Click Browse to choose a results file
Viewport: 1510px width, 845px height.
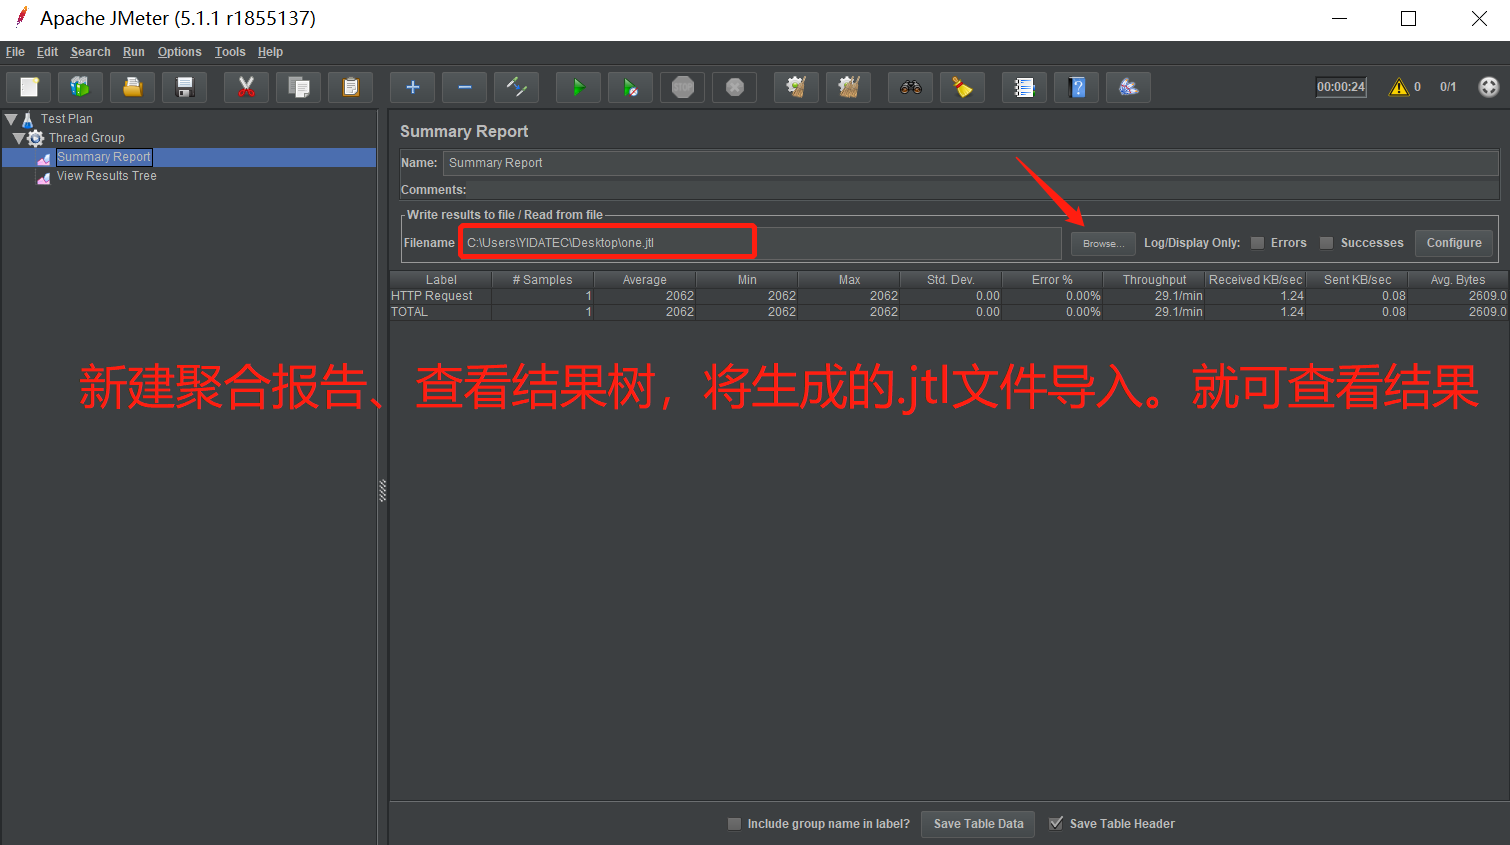pos(1104,243)
